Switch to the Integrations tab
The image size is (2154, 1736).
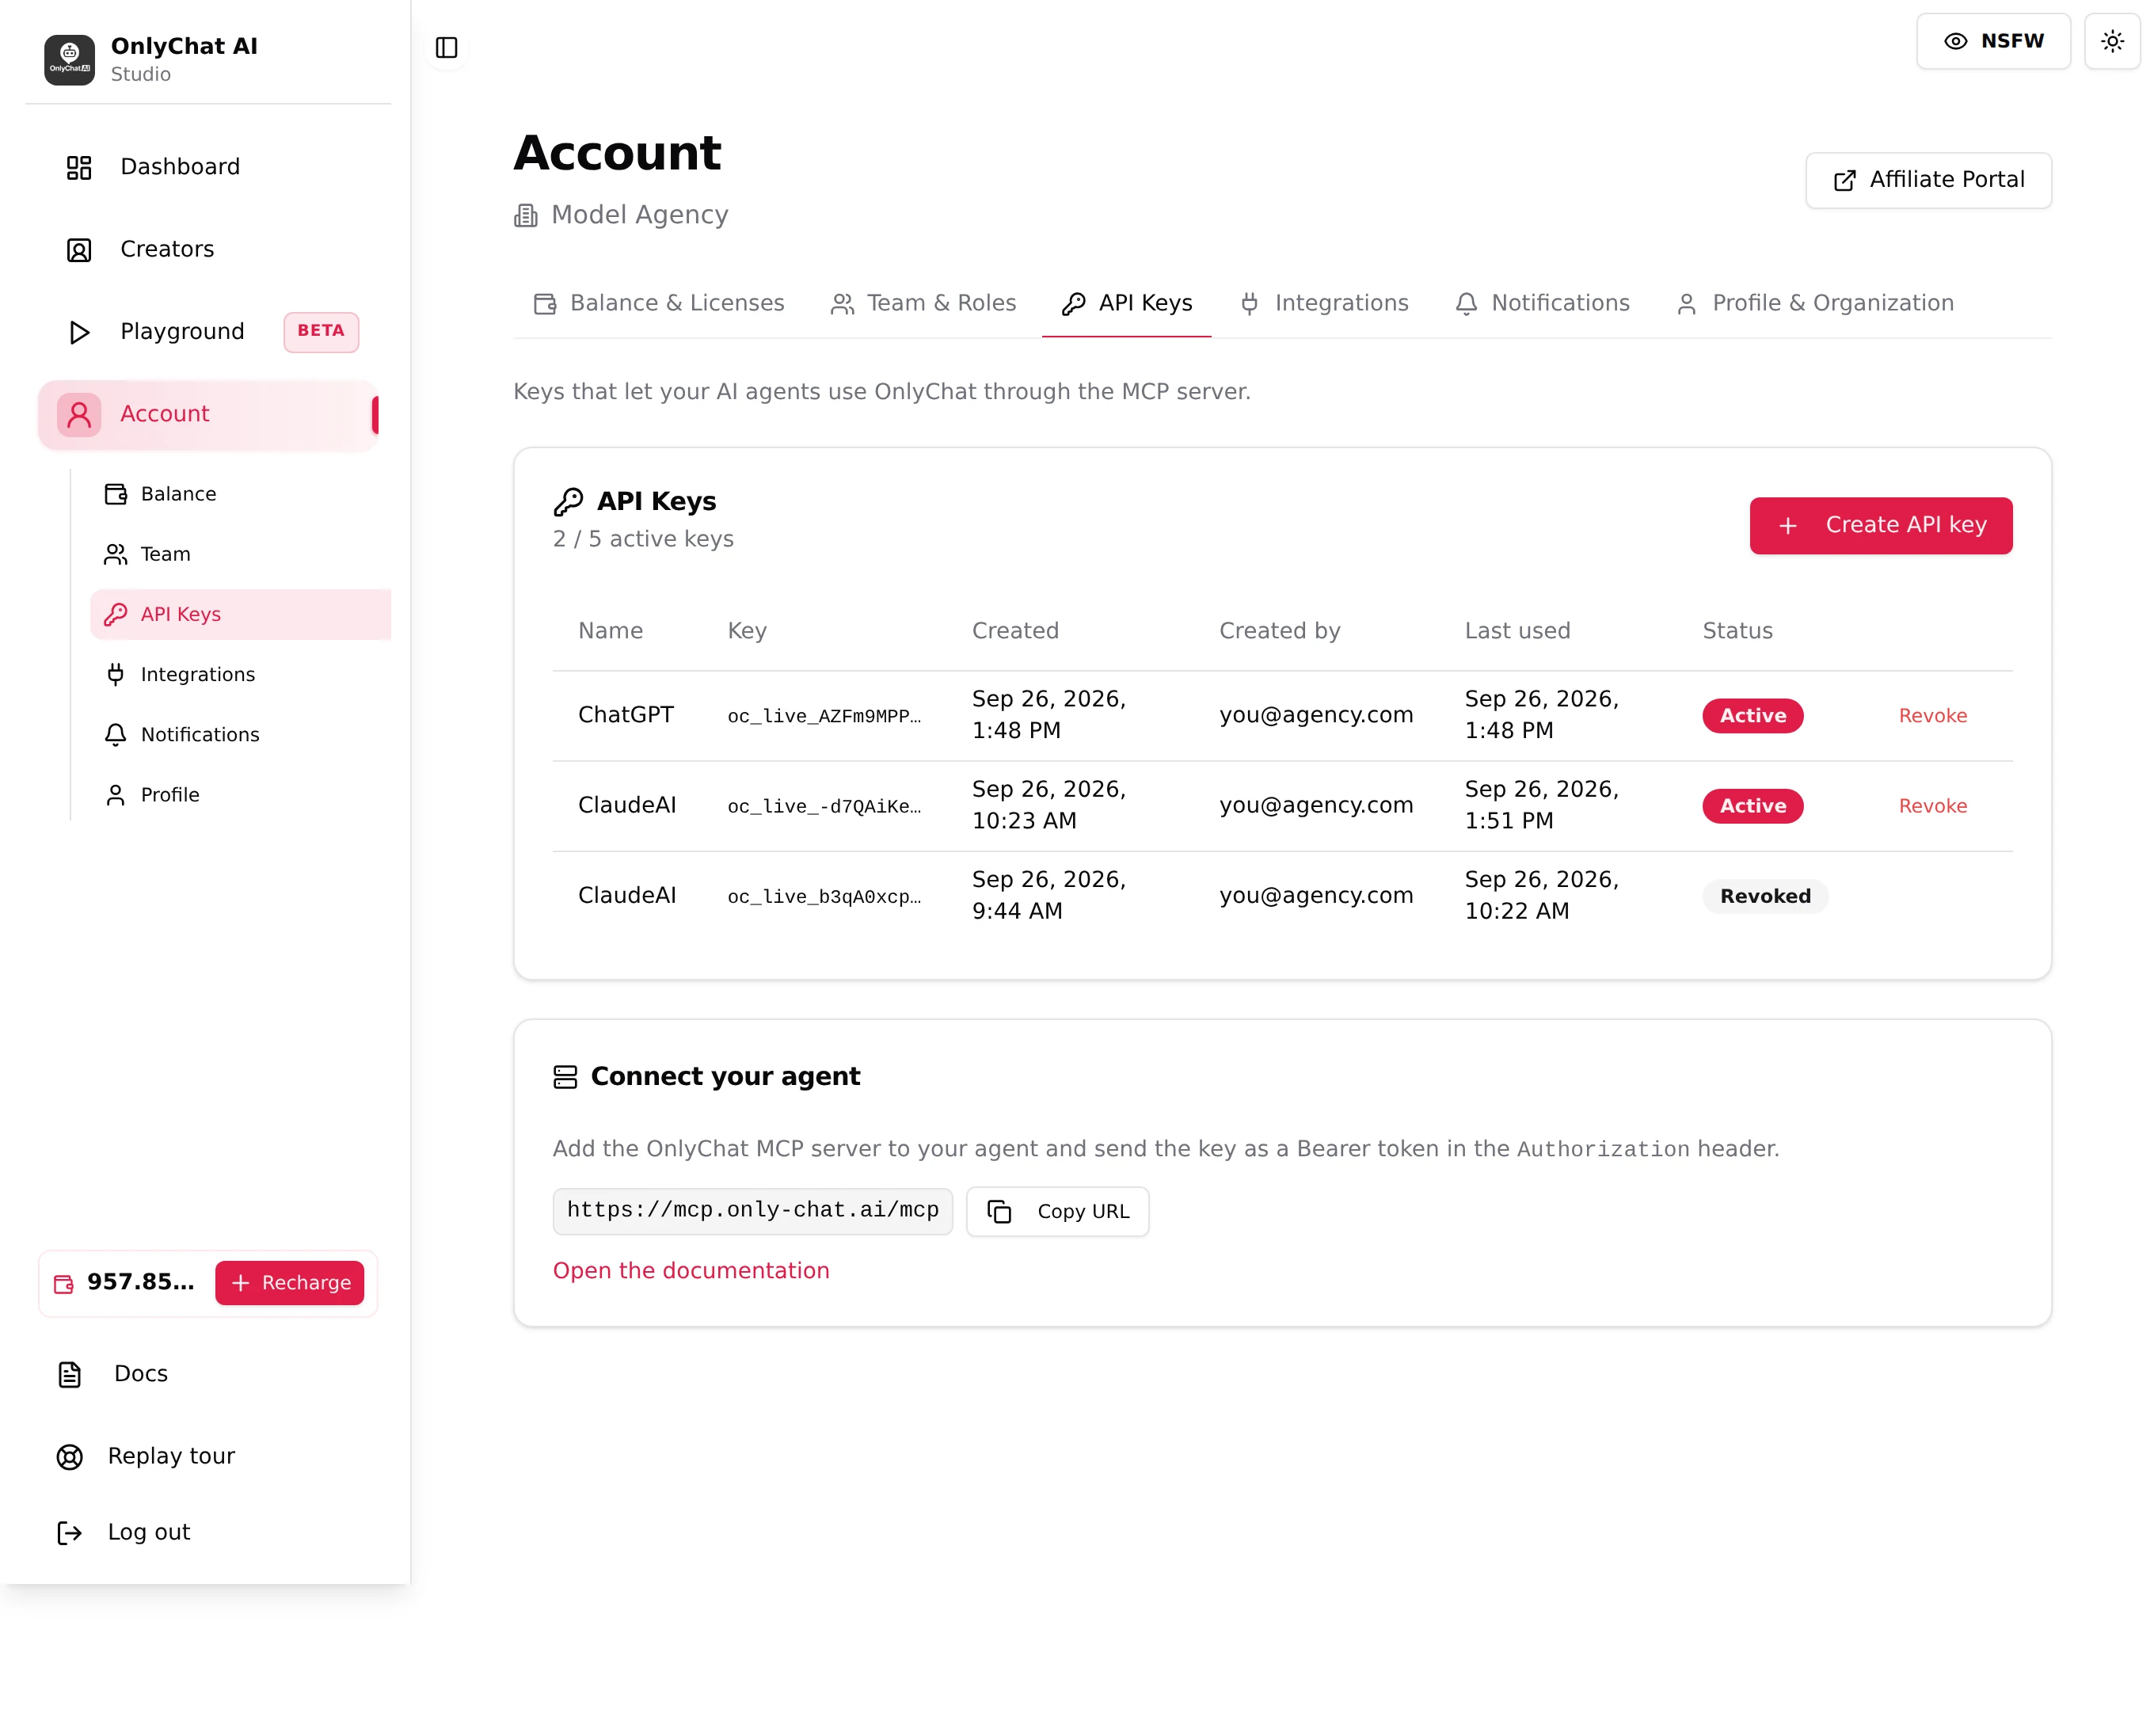[1324, 303]
